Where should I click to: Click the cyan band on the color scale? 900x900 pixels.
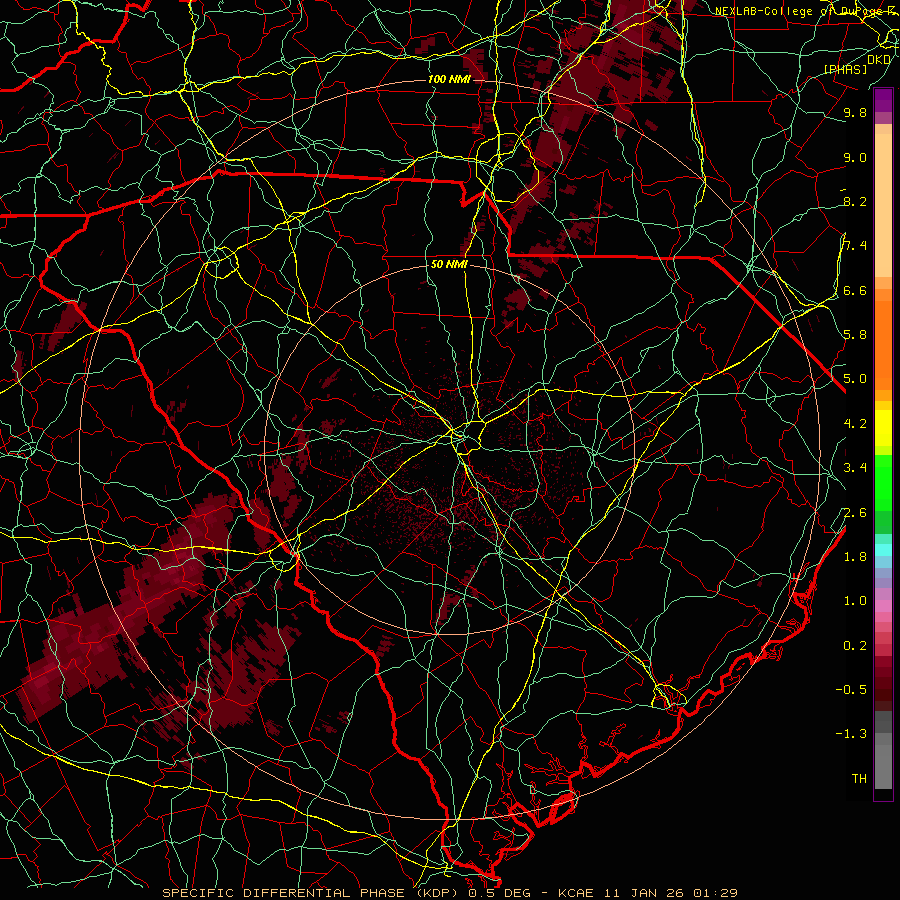(883, 549)
